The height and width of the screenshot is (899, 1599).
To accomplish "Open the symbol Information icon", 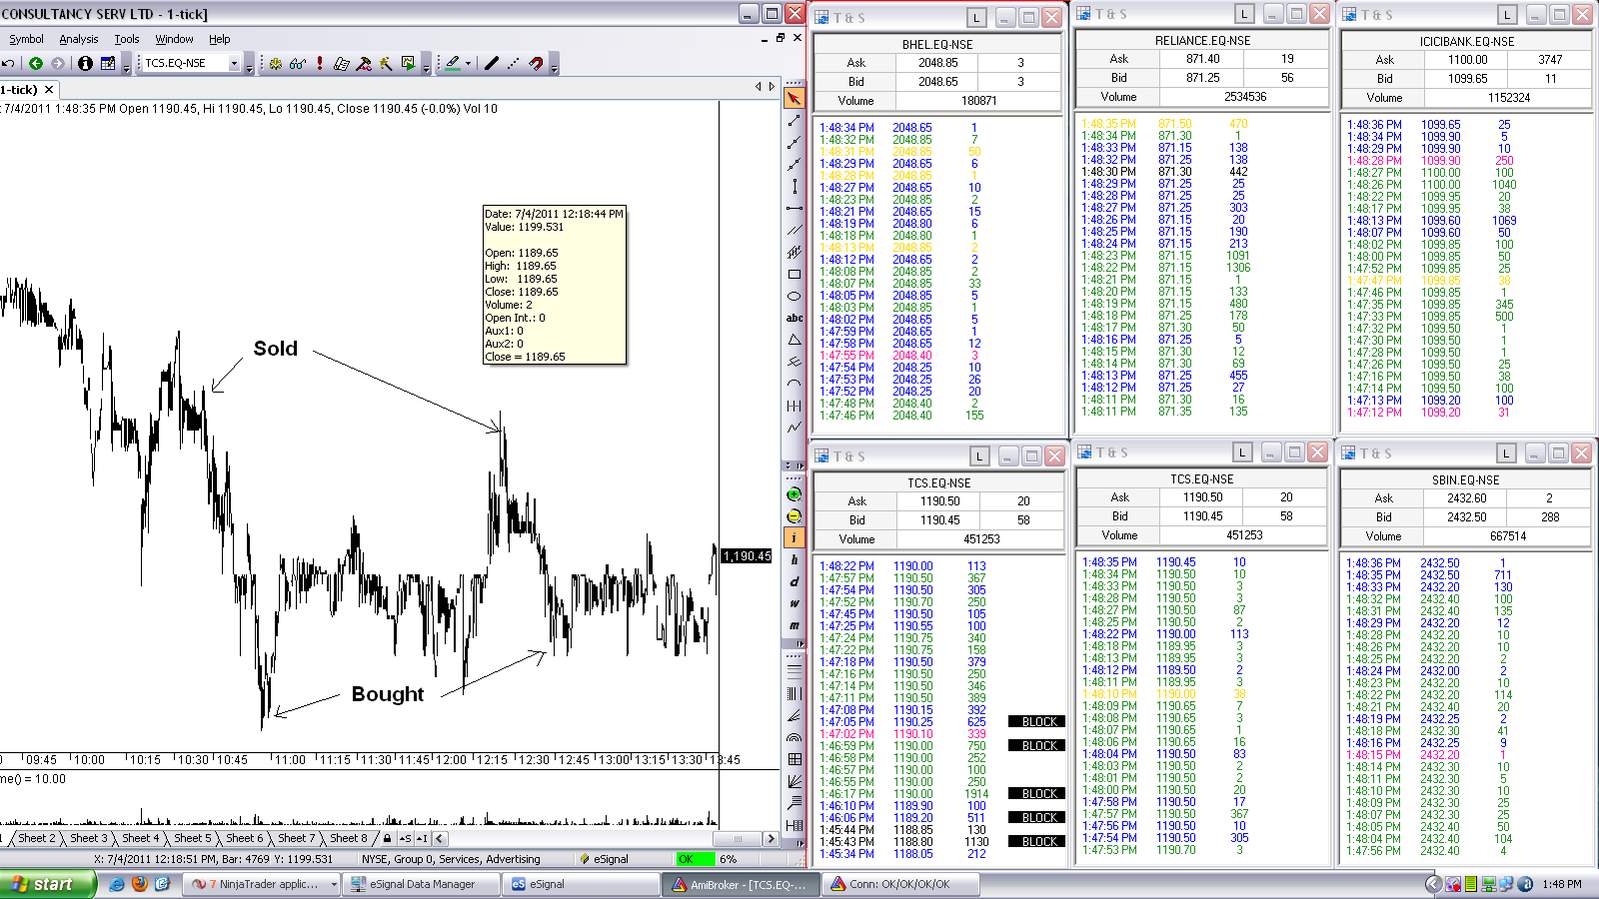I will (85, 63).
